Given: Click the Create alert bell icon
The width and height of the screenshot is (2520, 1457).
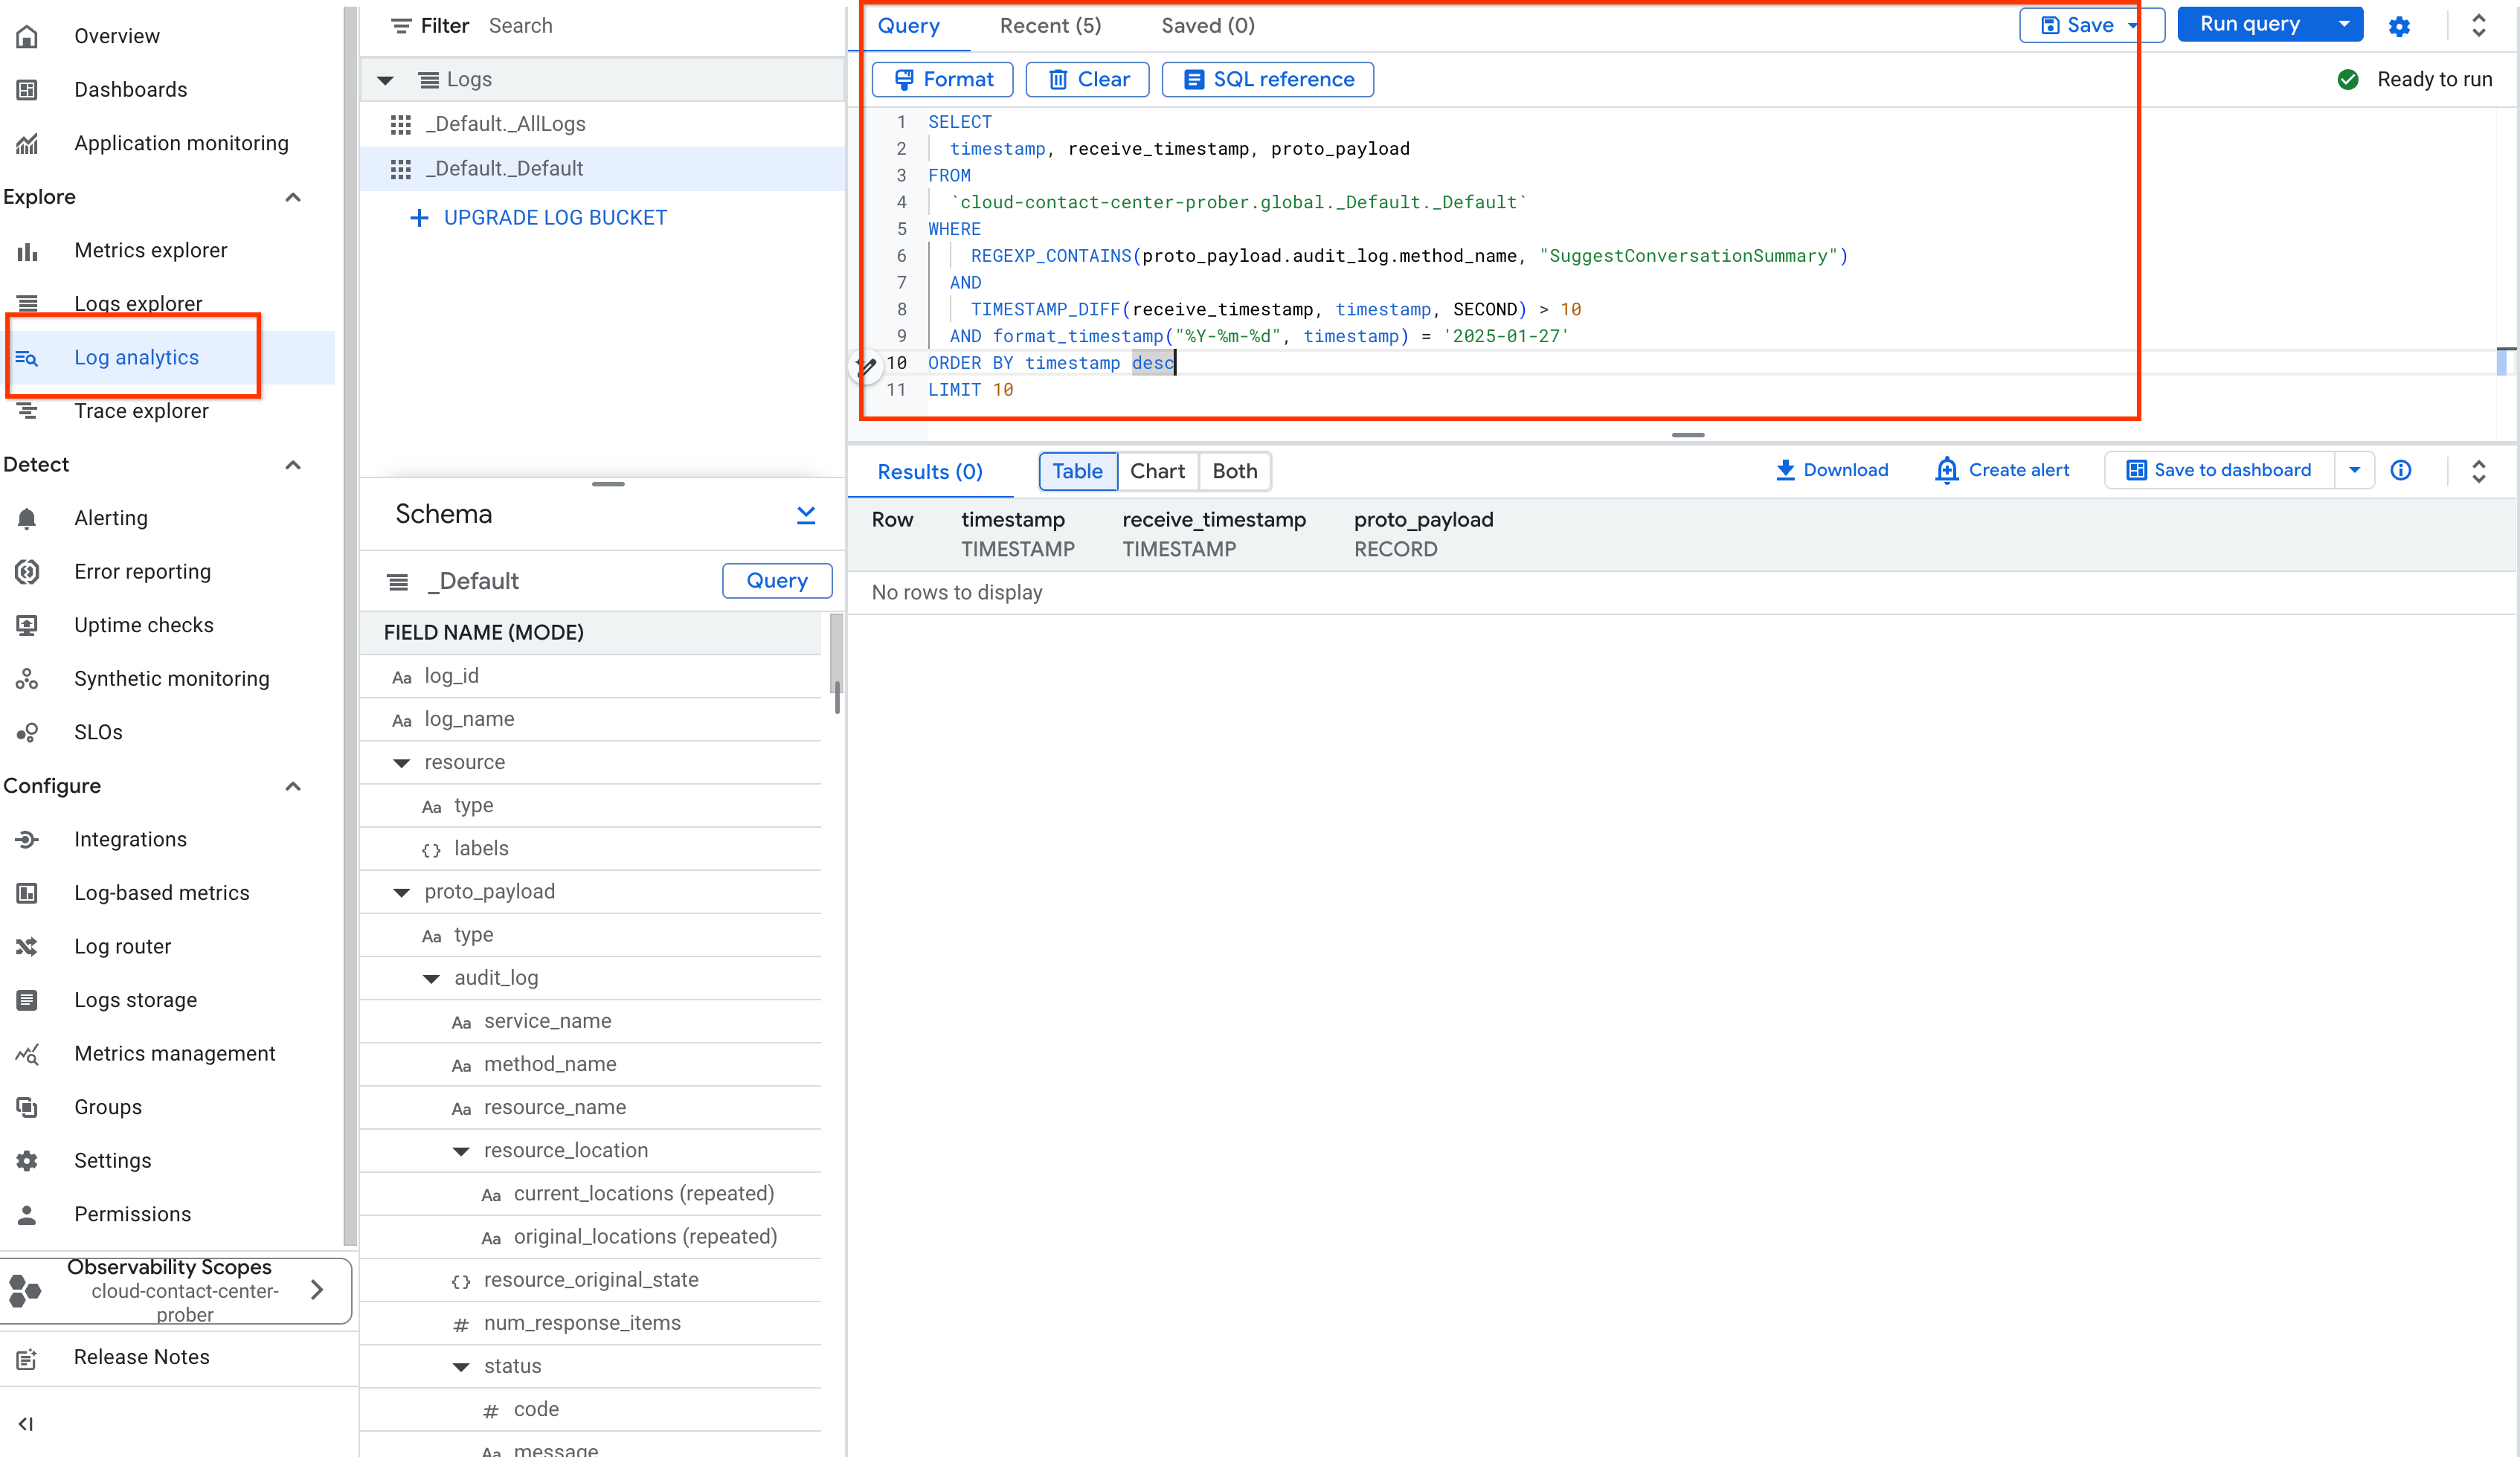Looking at the screenshot, I should (1946, 470).
